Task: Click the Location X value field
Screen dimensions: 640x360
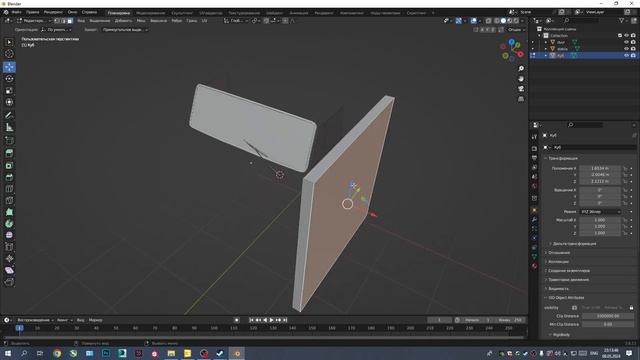Action: pos(600,168)
